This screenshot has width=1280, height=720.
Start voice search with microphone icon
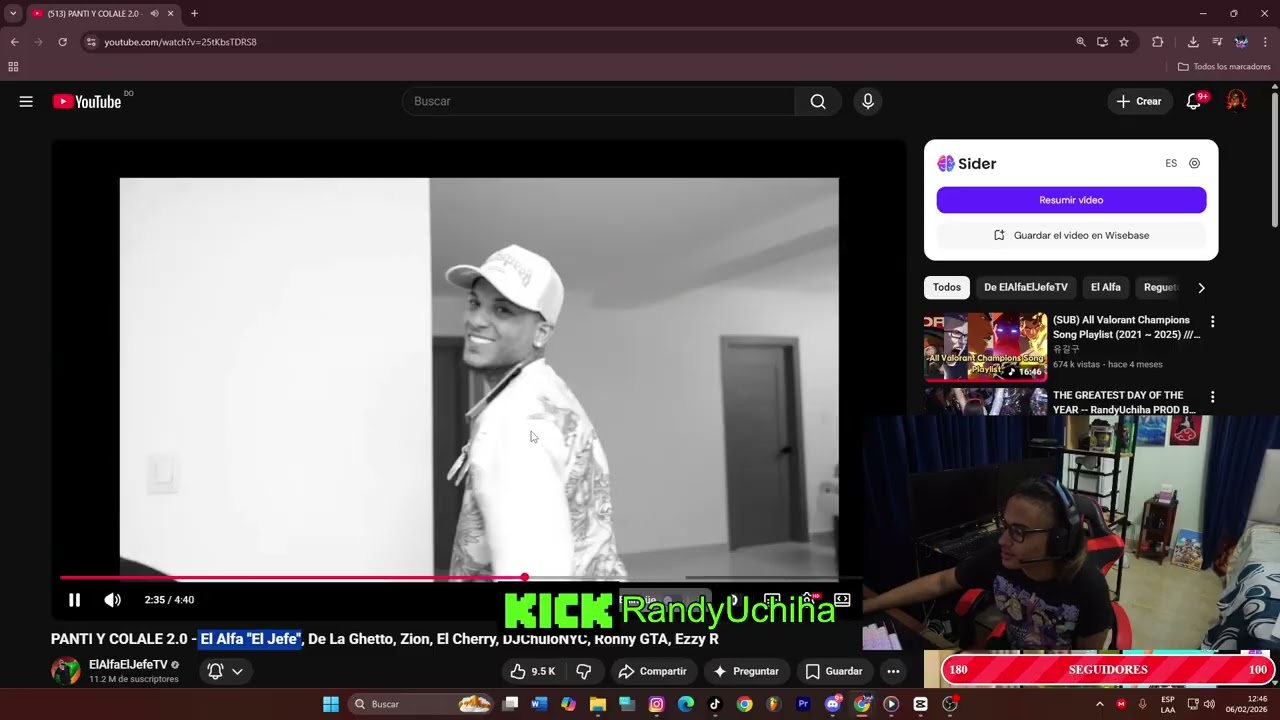(868, 101)
